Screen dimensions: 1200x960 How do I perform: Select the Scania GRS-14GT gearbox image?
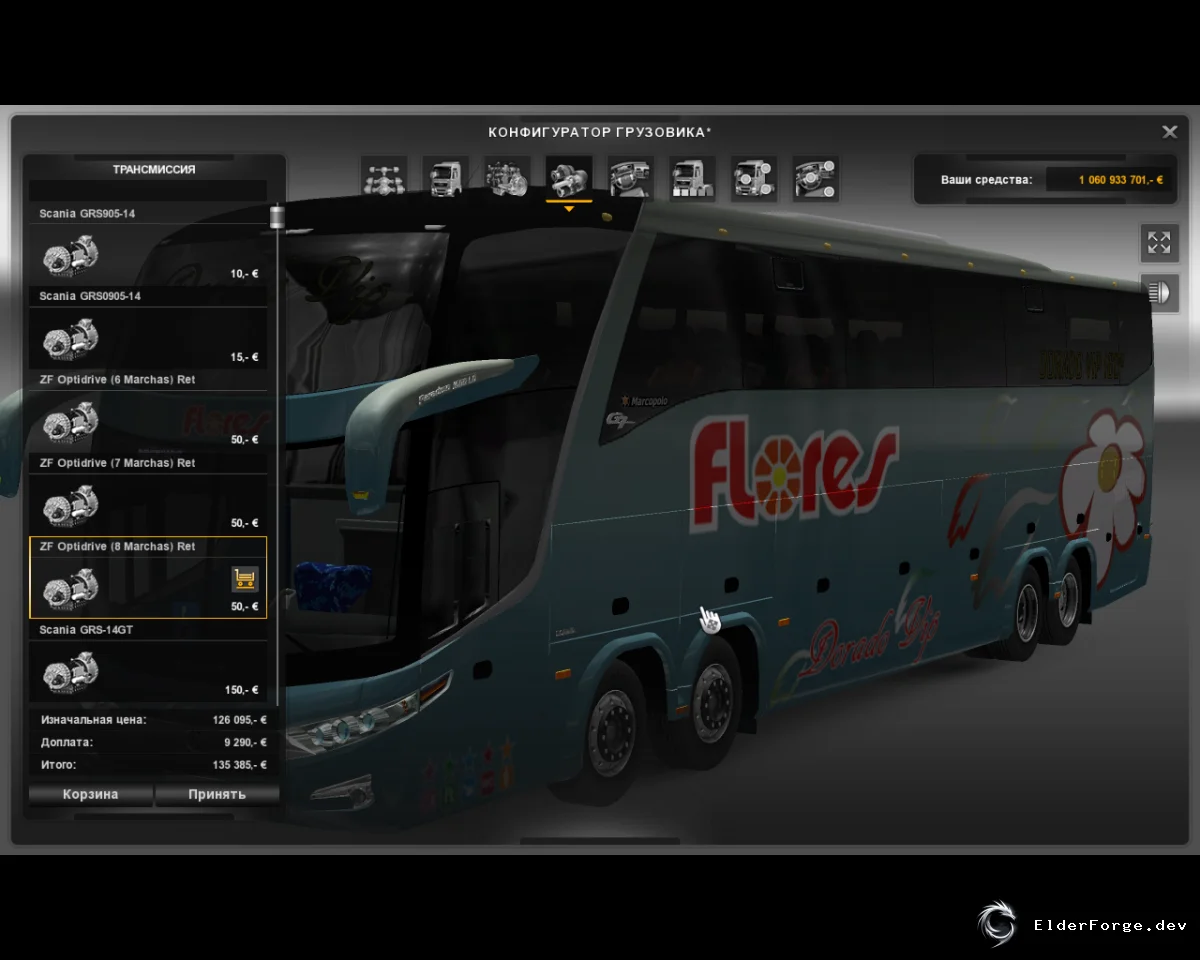pyautogui.click(x=70, y=671)
